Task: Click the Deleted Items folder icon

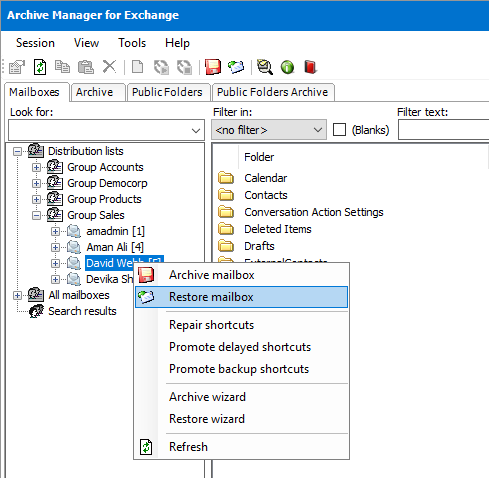Action: tap(226, 229)
